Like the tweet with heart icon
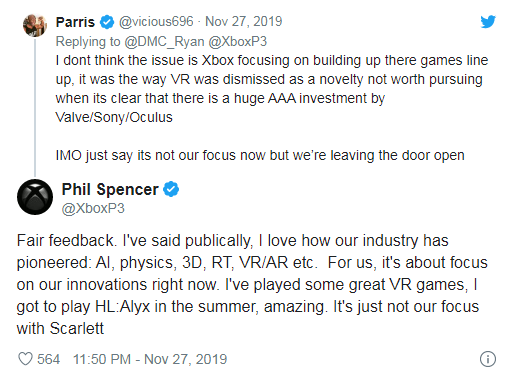 [25, 359]
